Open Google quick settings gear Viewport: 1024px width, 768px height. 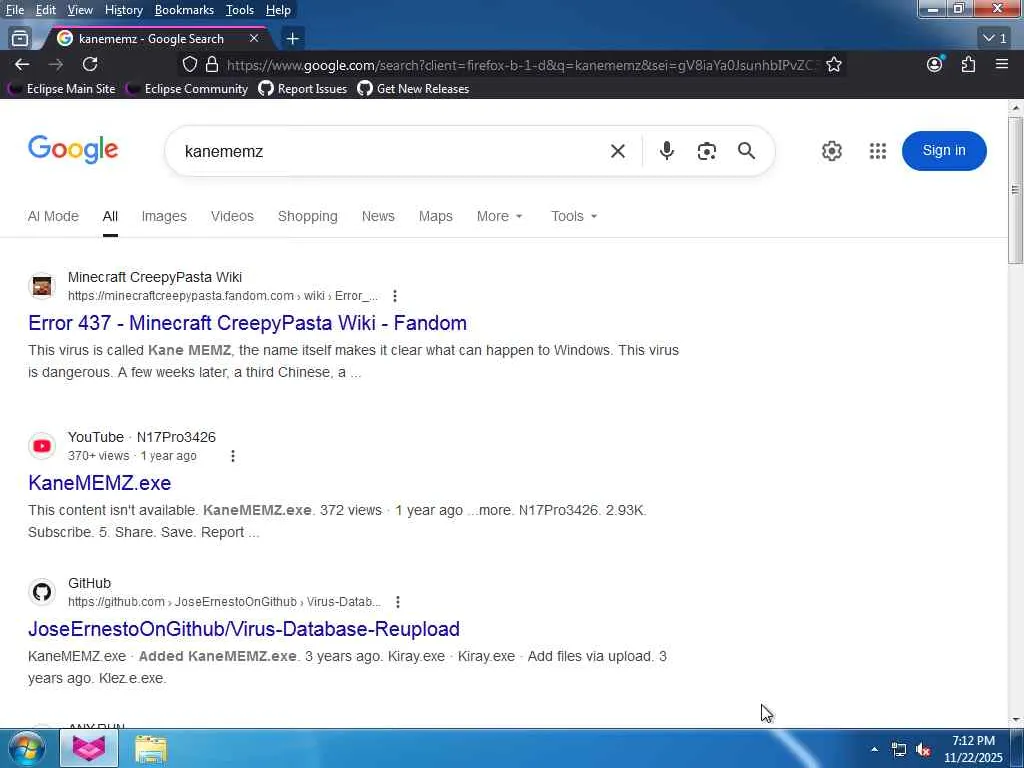(831, 151)
